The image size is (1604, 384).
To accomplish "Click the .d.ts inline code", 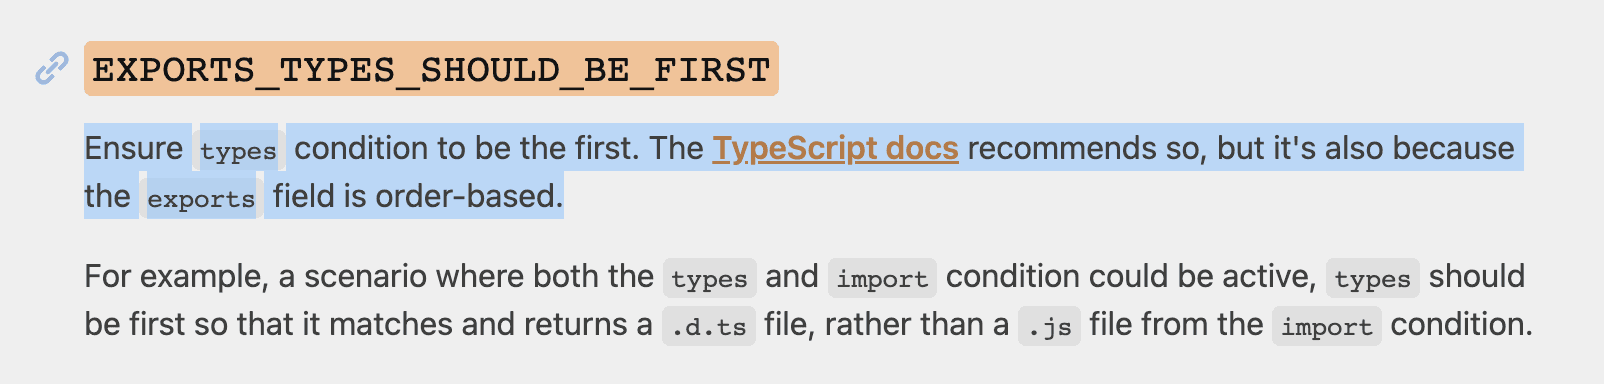I will click(x=709, y=326).
